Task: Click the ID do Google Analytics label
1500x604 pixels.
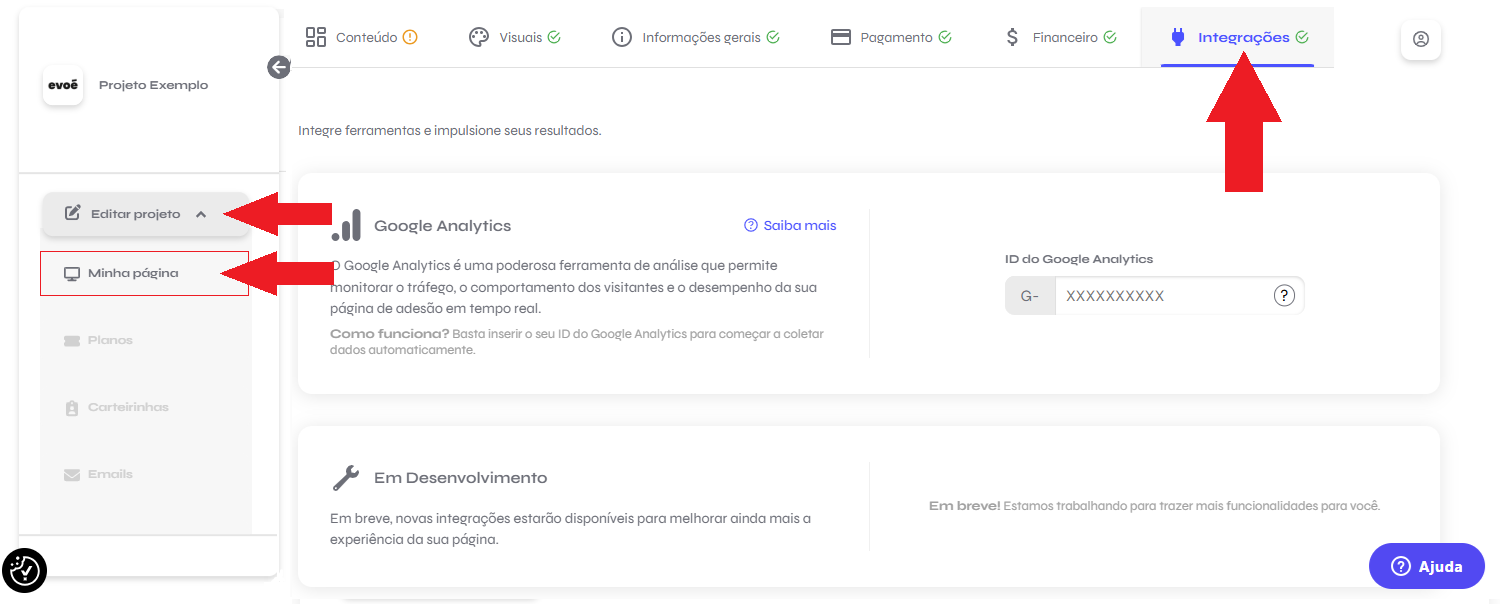Action: point(1079,259)
